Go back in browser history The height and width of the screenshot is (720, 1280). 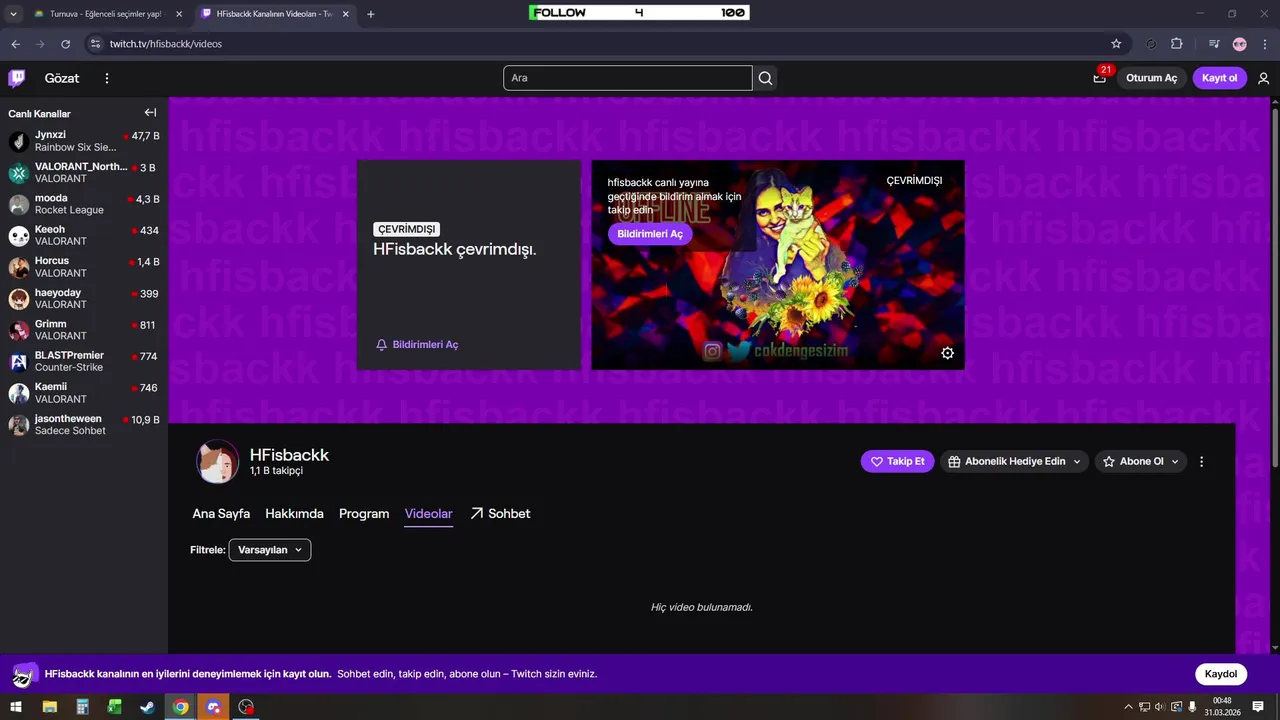(15, 44)
